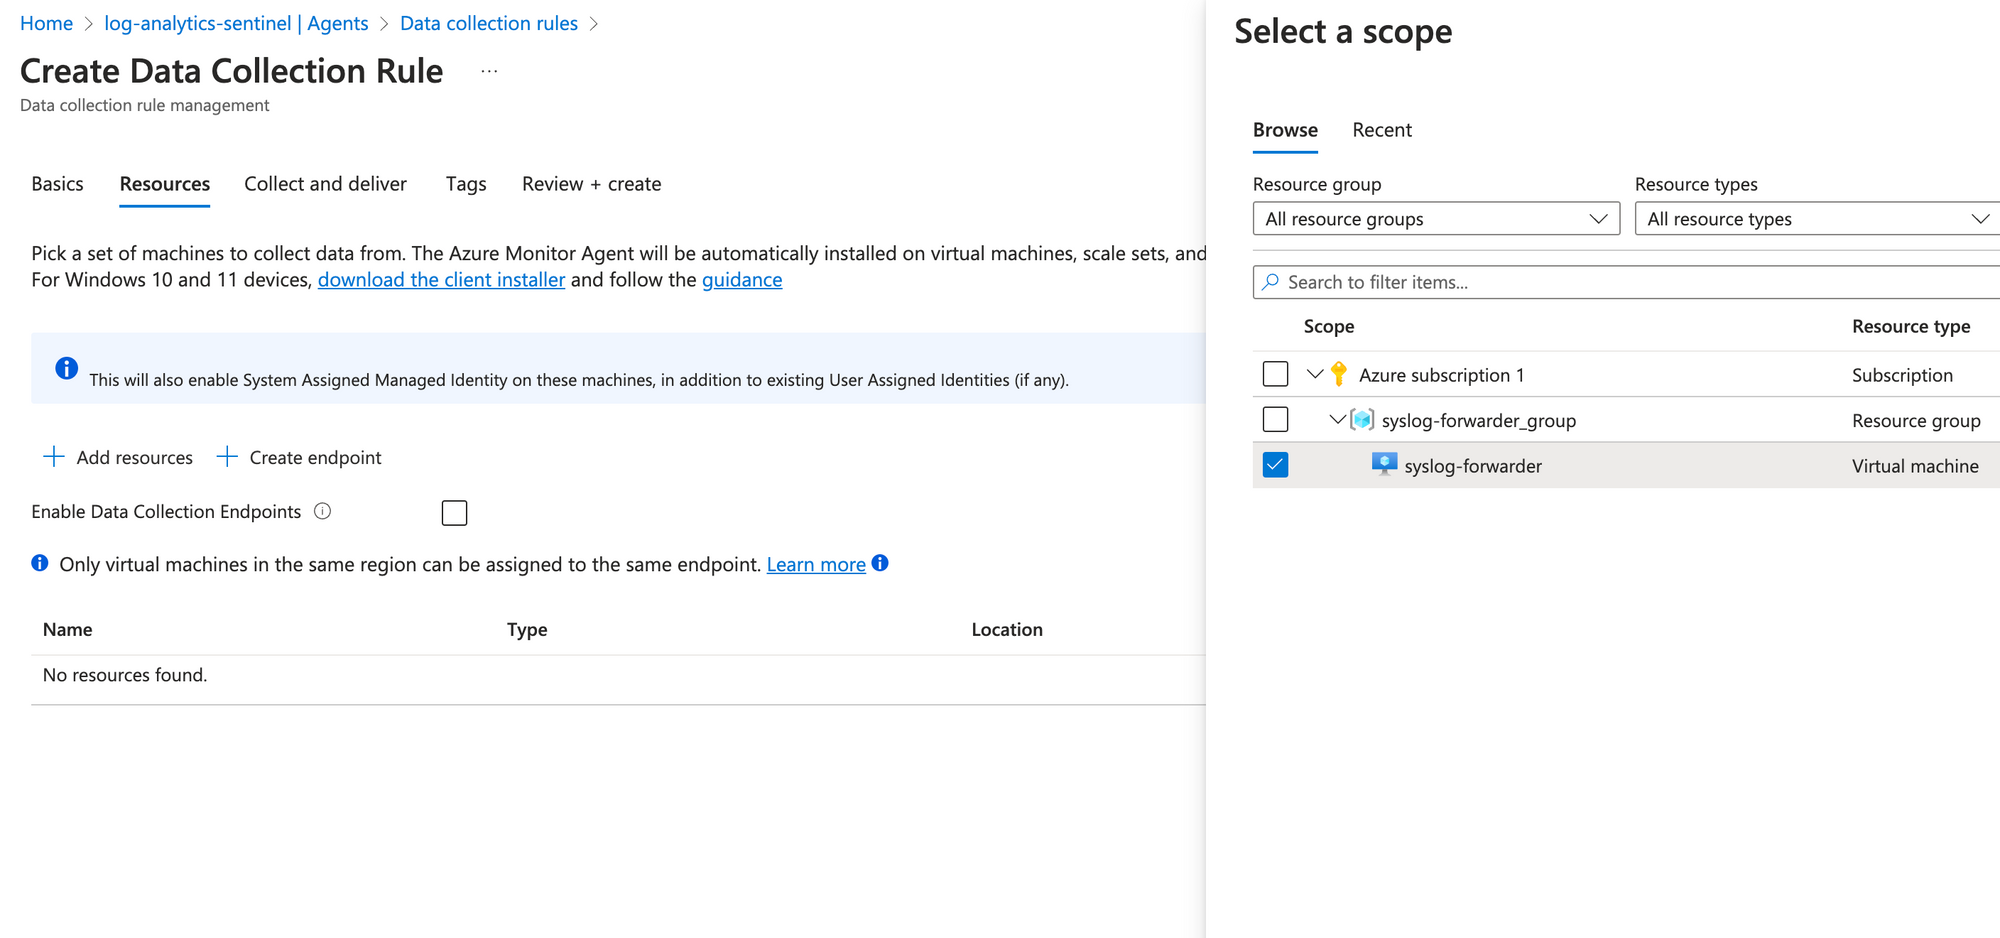Open the Review + create tab
The image size is (2000, 938).
(x=591, y=184)
